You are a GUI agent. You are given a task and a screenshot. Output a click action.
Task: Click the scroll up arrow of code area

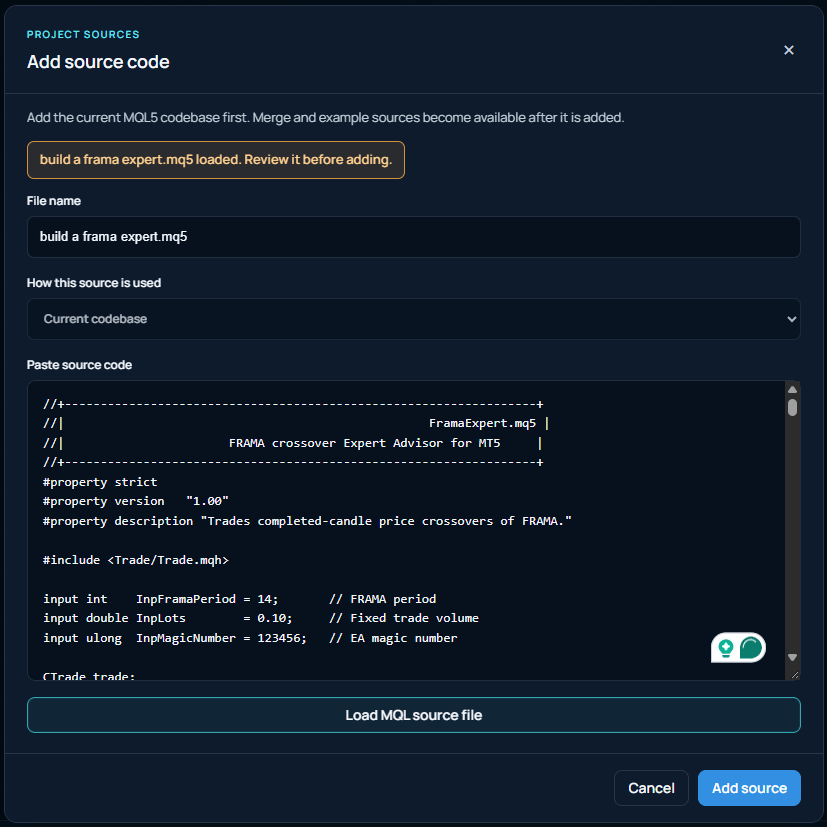792,389
